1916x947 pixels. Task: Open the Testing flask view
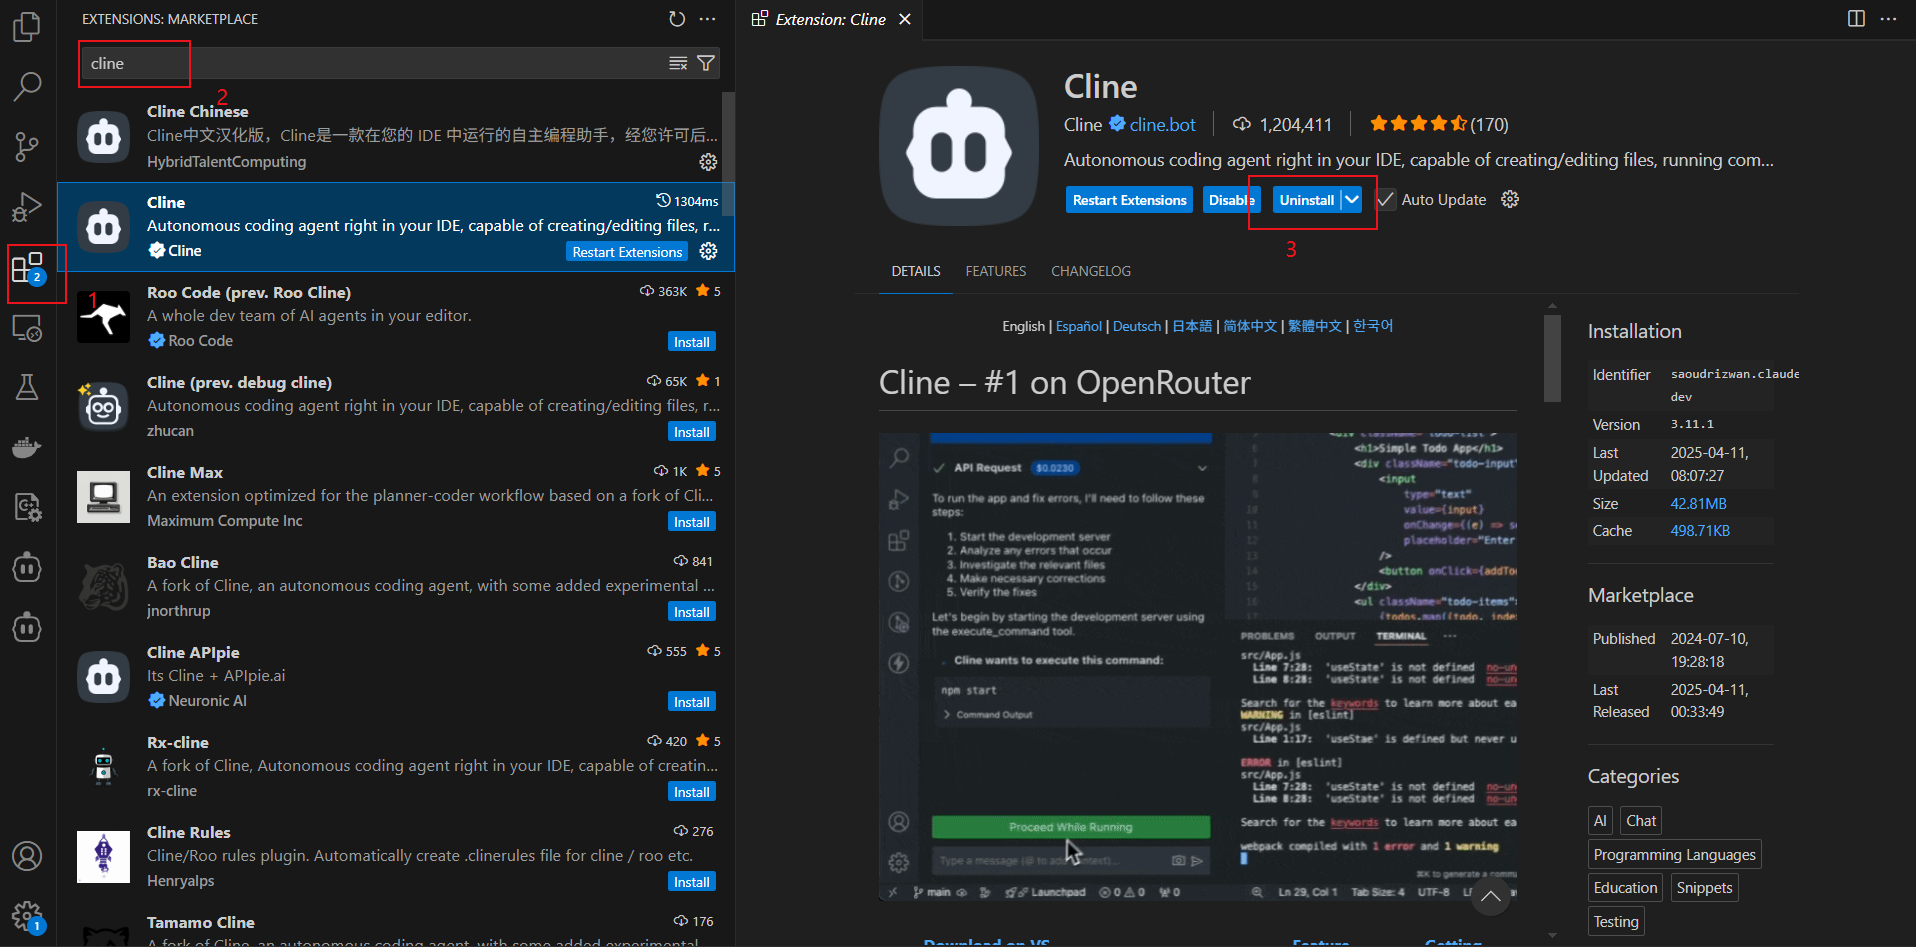coord(27,387)
